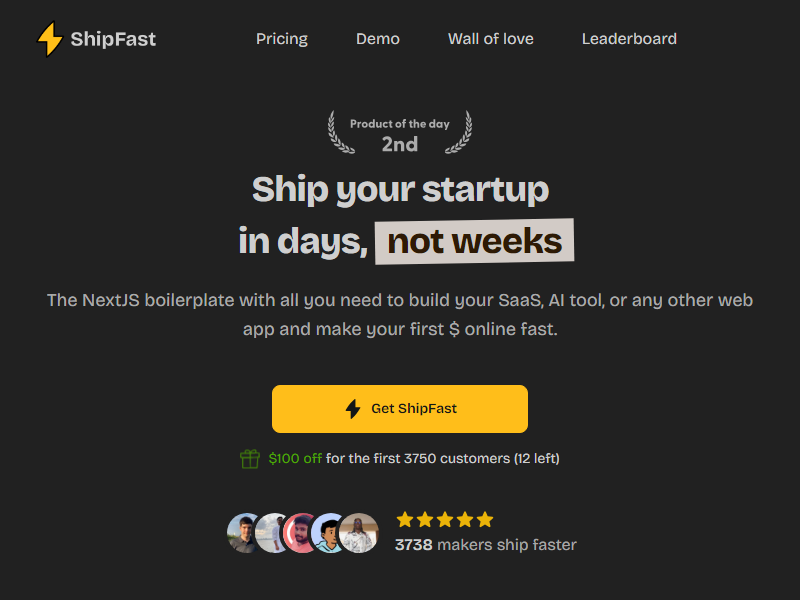Open the Pricing nav link
Viewport: 800px width, 600px height.
[282, 39]
